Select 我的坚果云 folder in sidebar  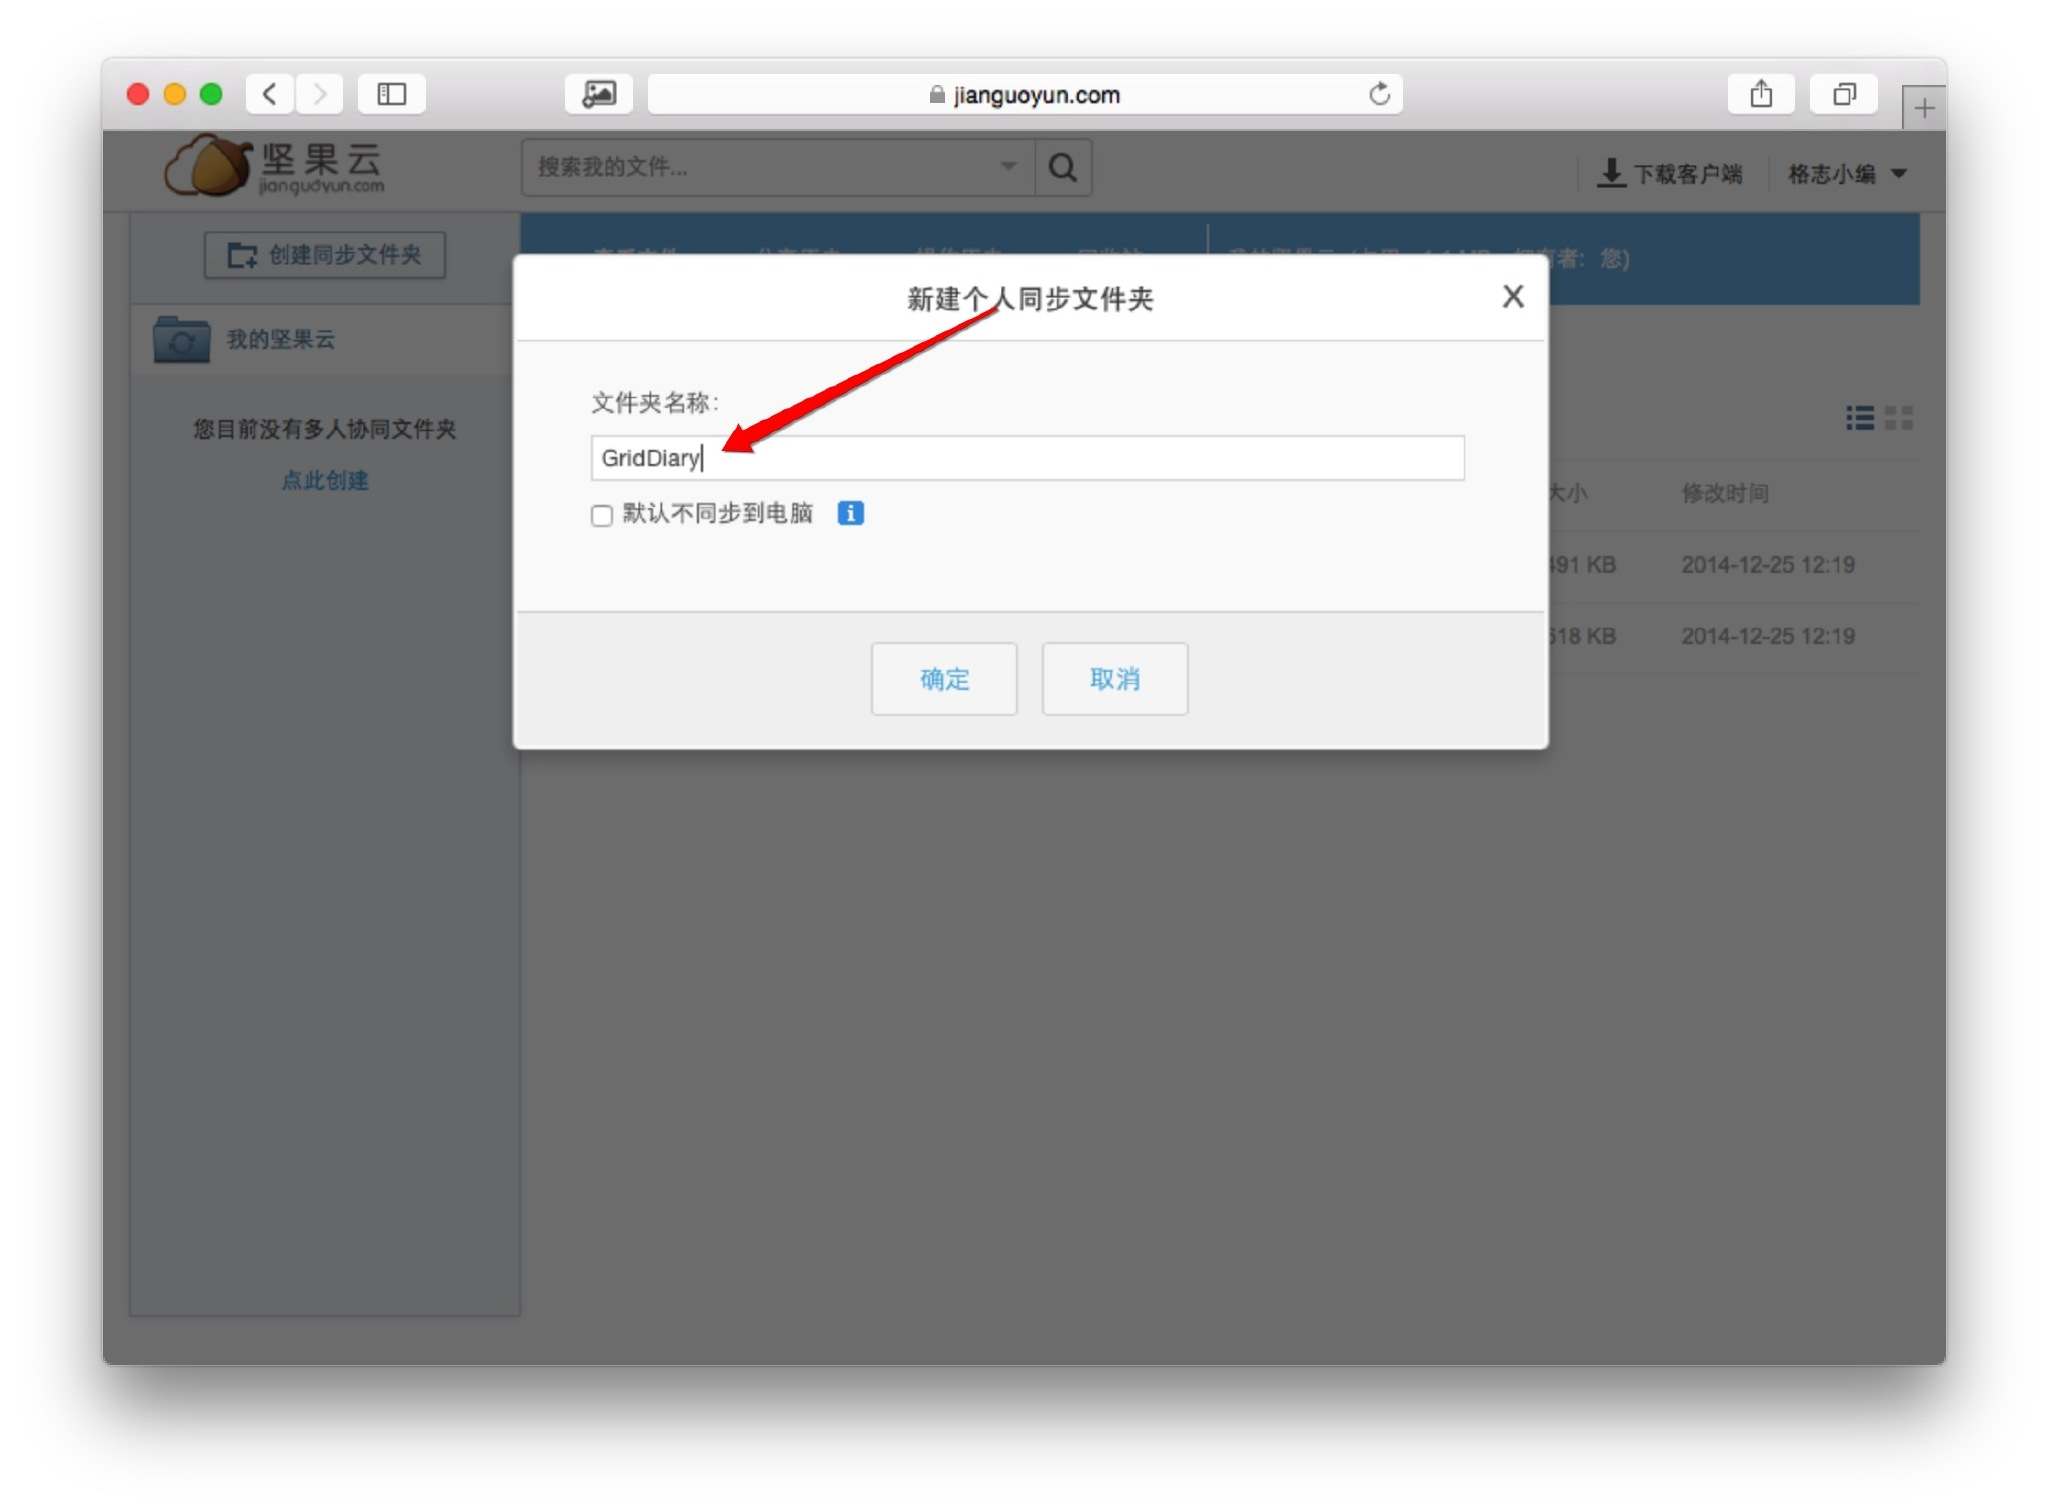coord(280,340)
